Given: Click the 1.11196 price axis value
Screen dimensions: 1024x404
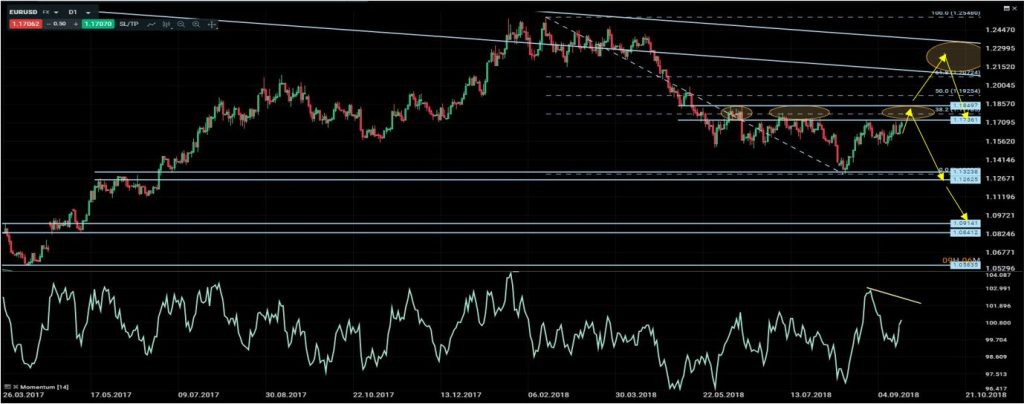Looking at the screenshot, I should pos(1000,196).
